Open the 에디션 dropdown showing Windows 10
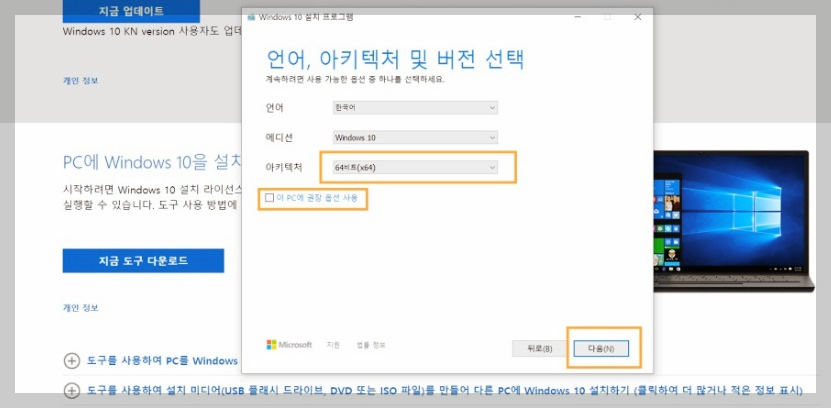831x408 pixels. [x=415, y=138]
